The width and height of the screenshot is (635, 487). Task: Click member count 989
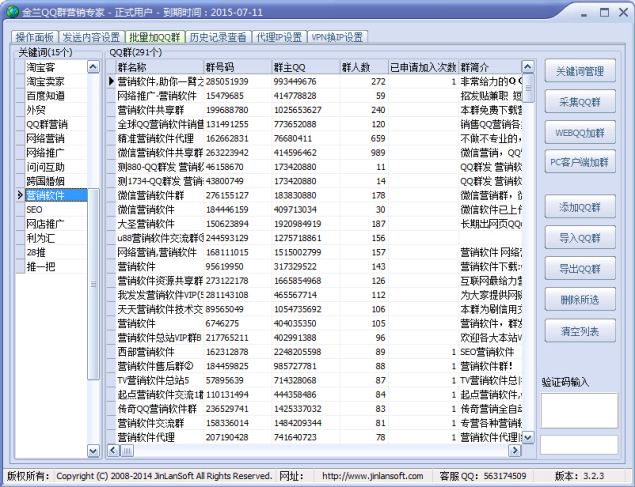click(x=378, y=153)
